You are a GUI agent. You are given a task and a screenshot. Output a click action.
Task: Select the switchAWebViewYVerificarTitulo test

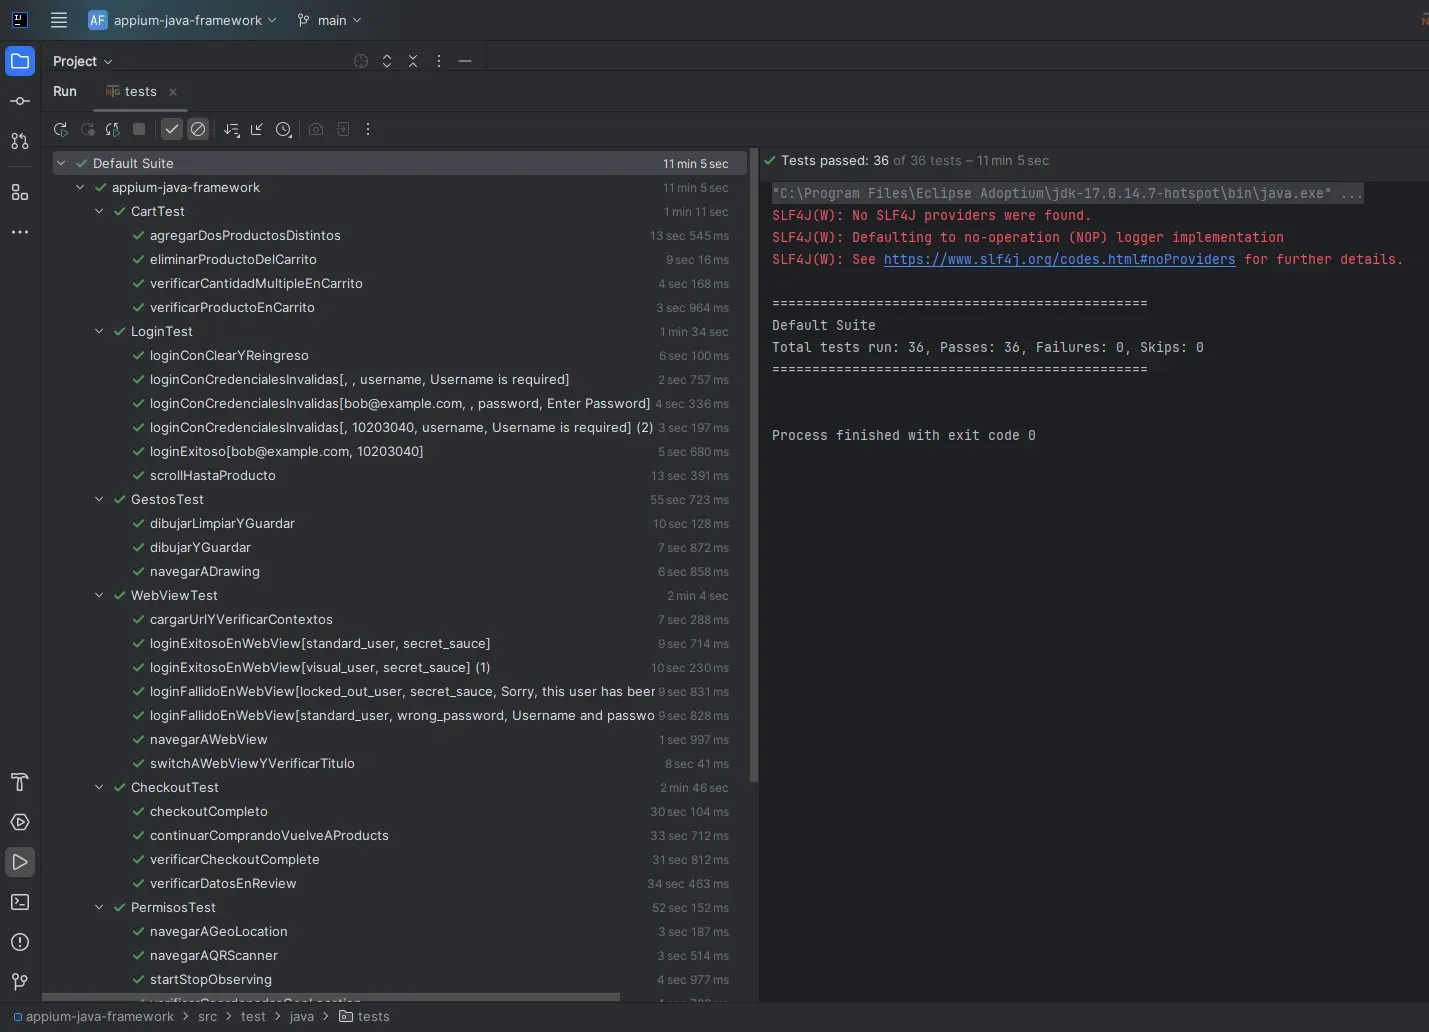pyautogui.click(x=252, y=763)
